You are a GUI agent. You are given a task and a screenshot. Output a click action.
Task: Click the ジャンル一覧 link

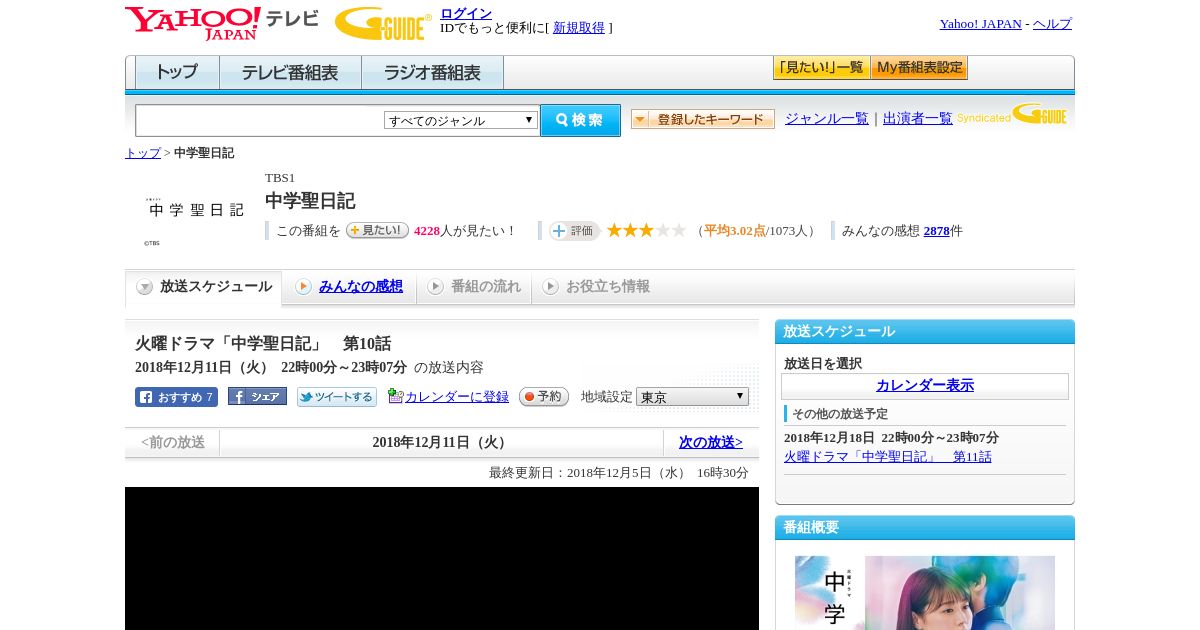click(827, 119)
